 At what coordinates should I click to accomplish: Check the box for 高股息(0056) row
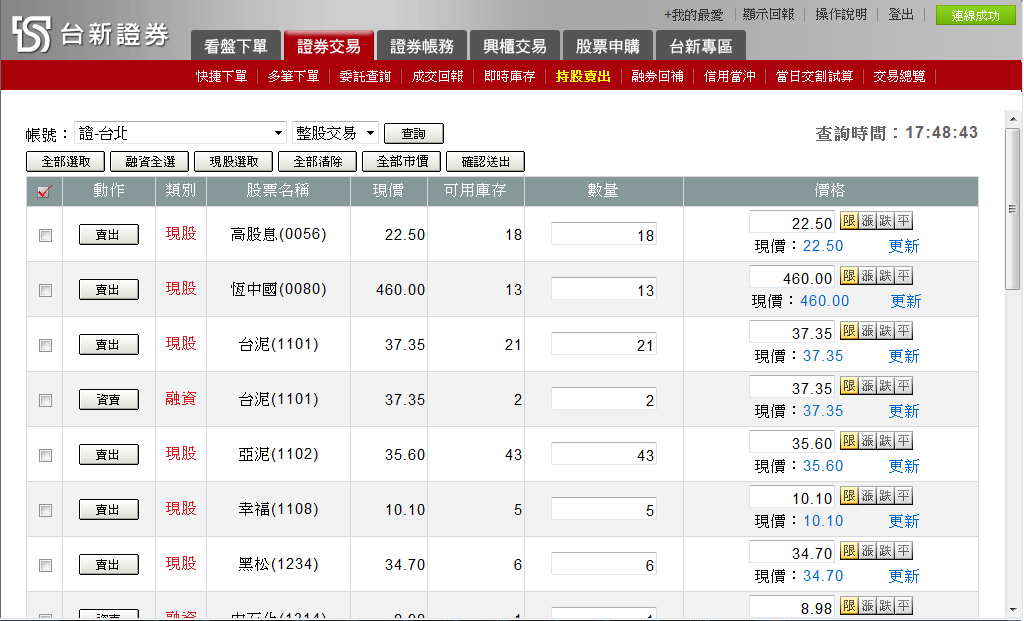(45, 235)
